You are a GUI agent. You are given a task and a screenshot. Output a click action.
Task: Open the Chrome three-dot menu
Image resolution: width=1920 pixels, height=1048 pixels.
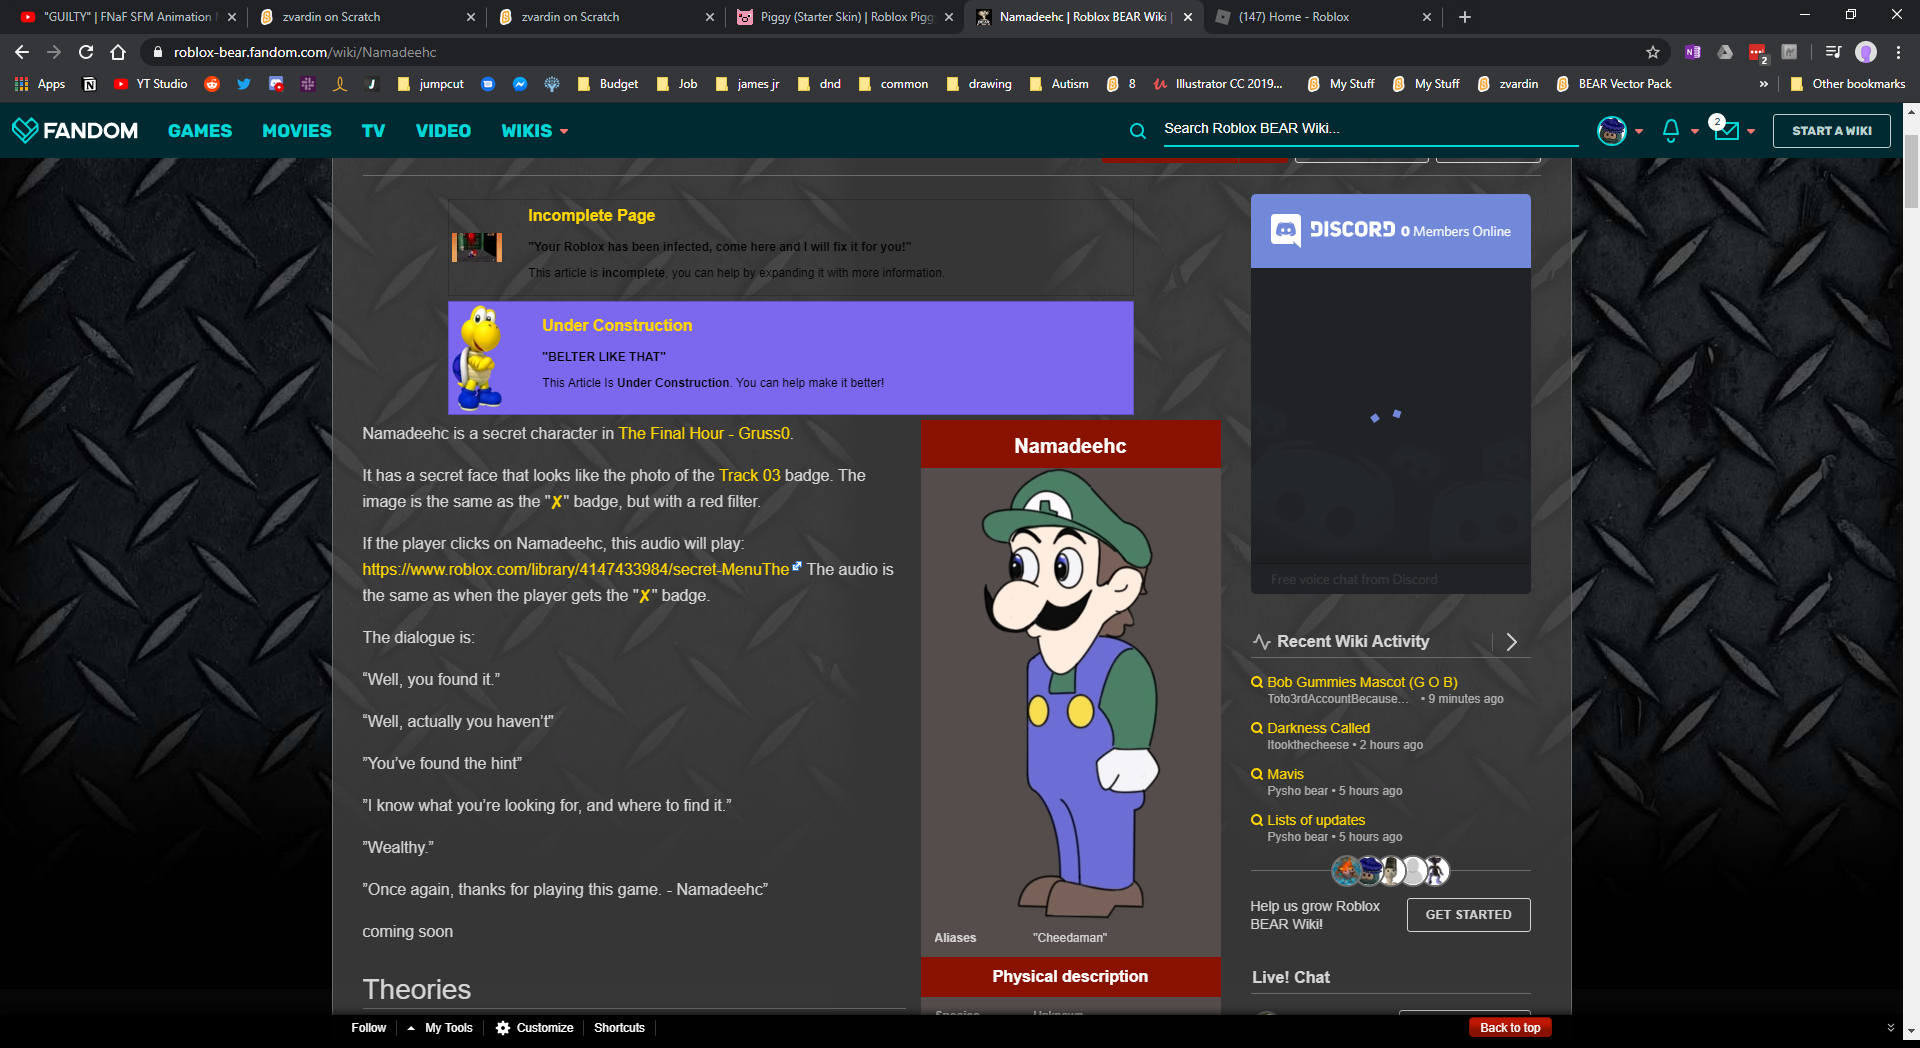1898,52
